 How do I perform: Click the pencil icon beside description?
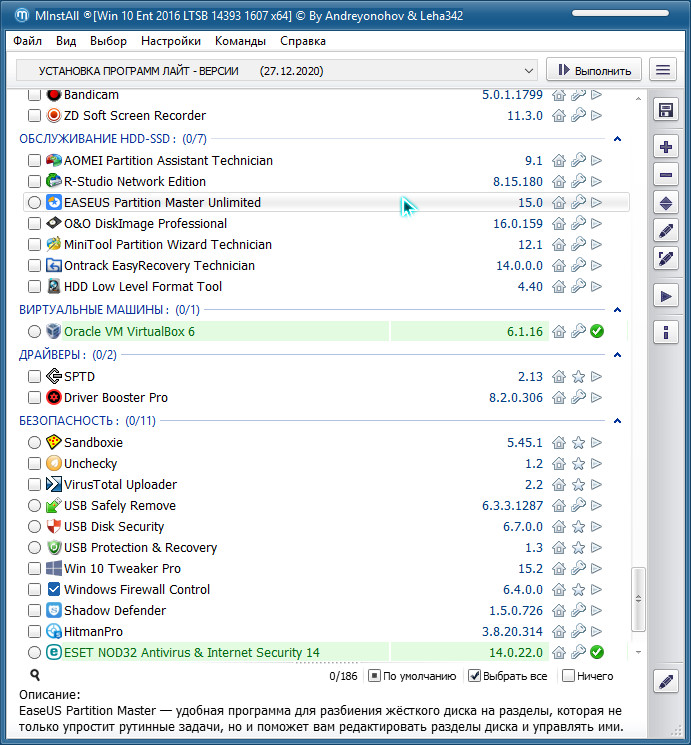(x=665, y=681)
